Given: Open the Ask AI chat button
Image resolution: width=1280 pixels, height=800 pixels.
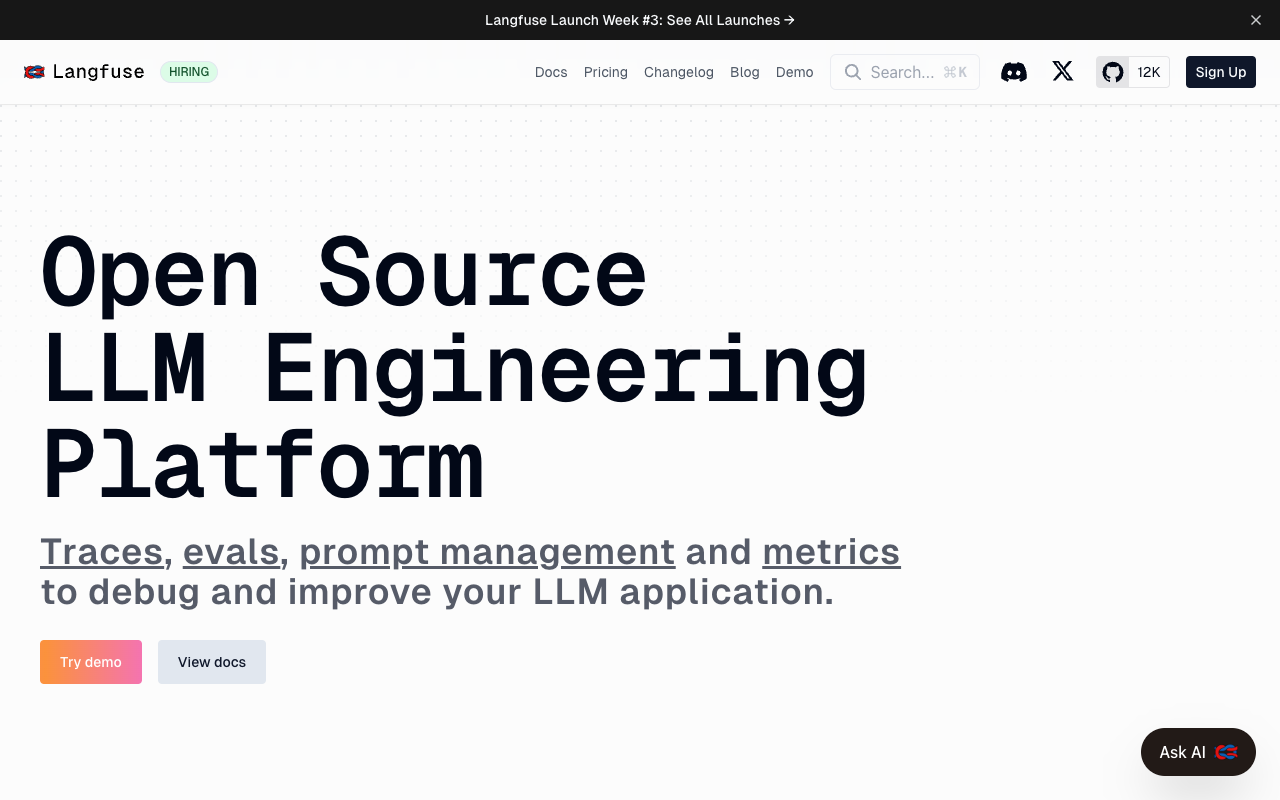Looking at the screenshot, I should point(1198,752).
